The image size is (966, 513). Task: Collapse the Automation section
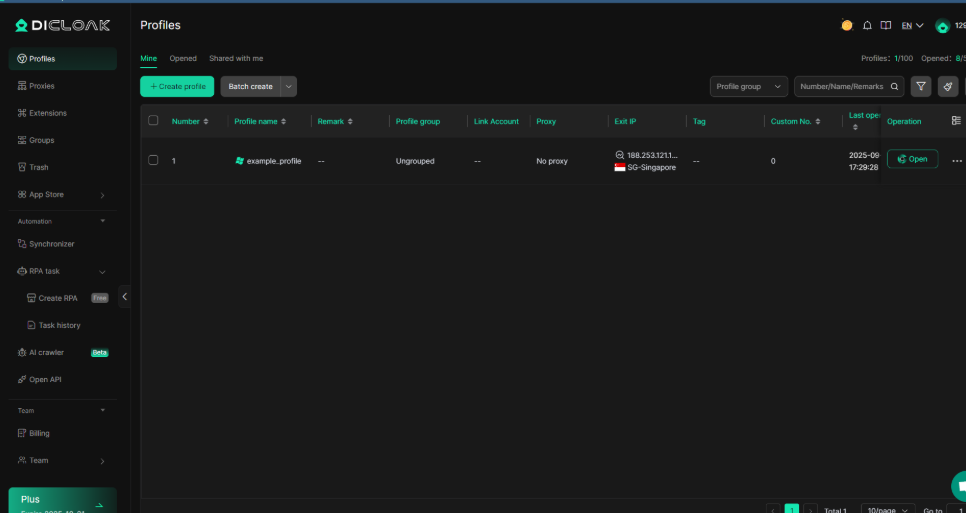pos(103,221)
